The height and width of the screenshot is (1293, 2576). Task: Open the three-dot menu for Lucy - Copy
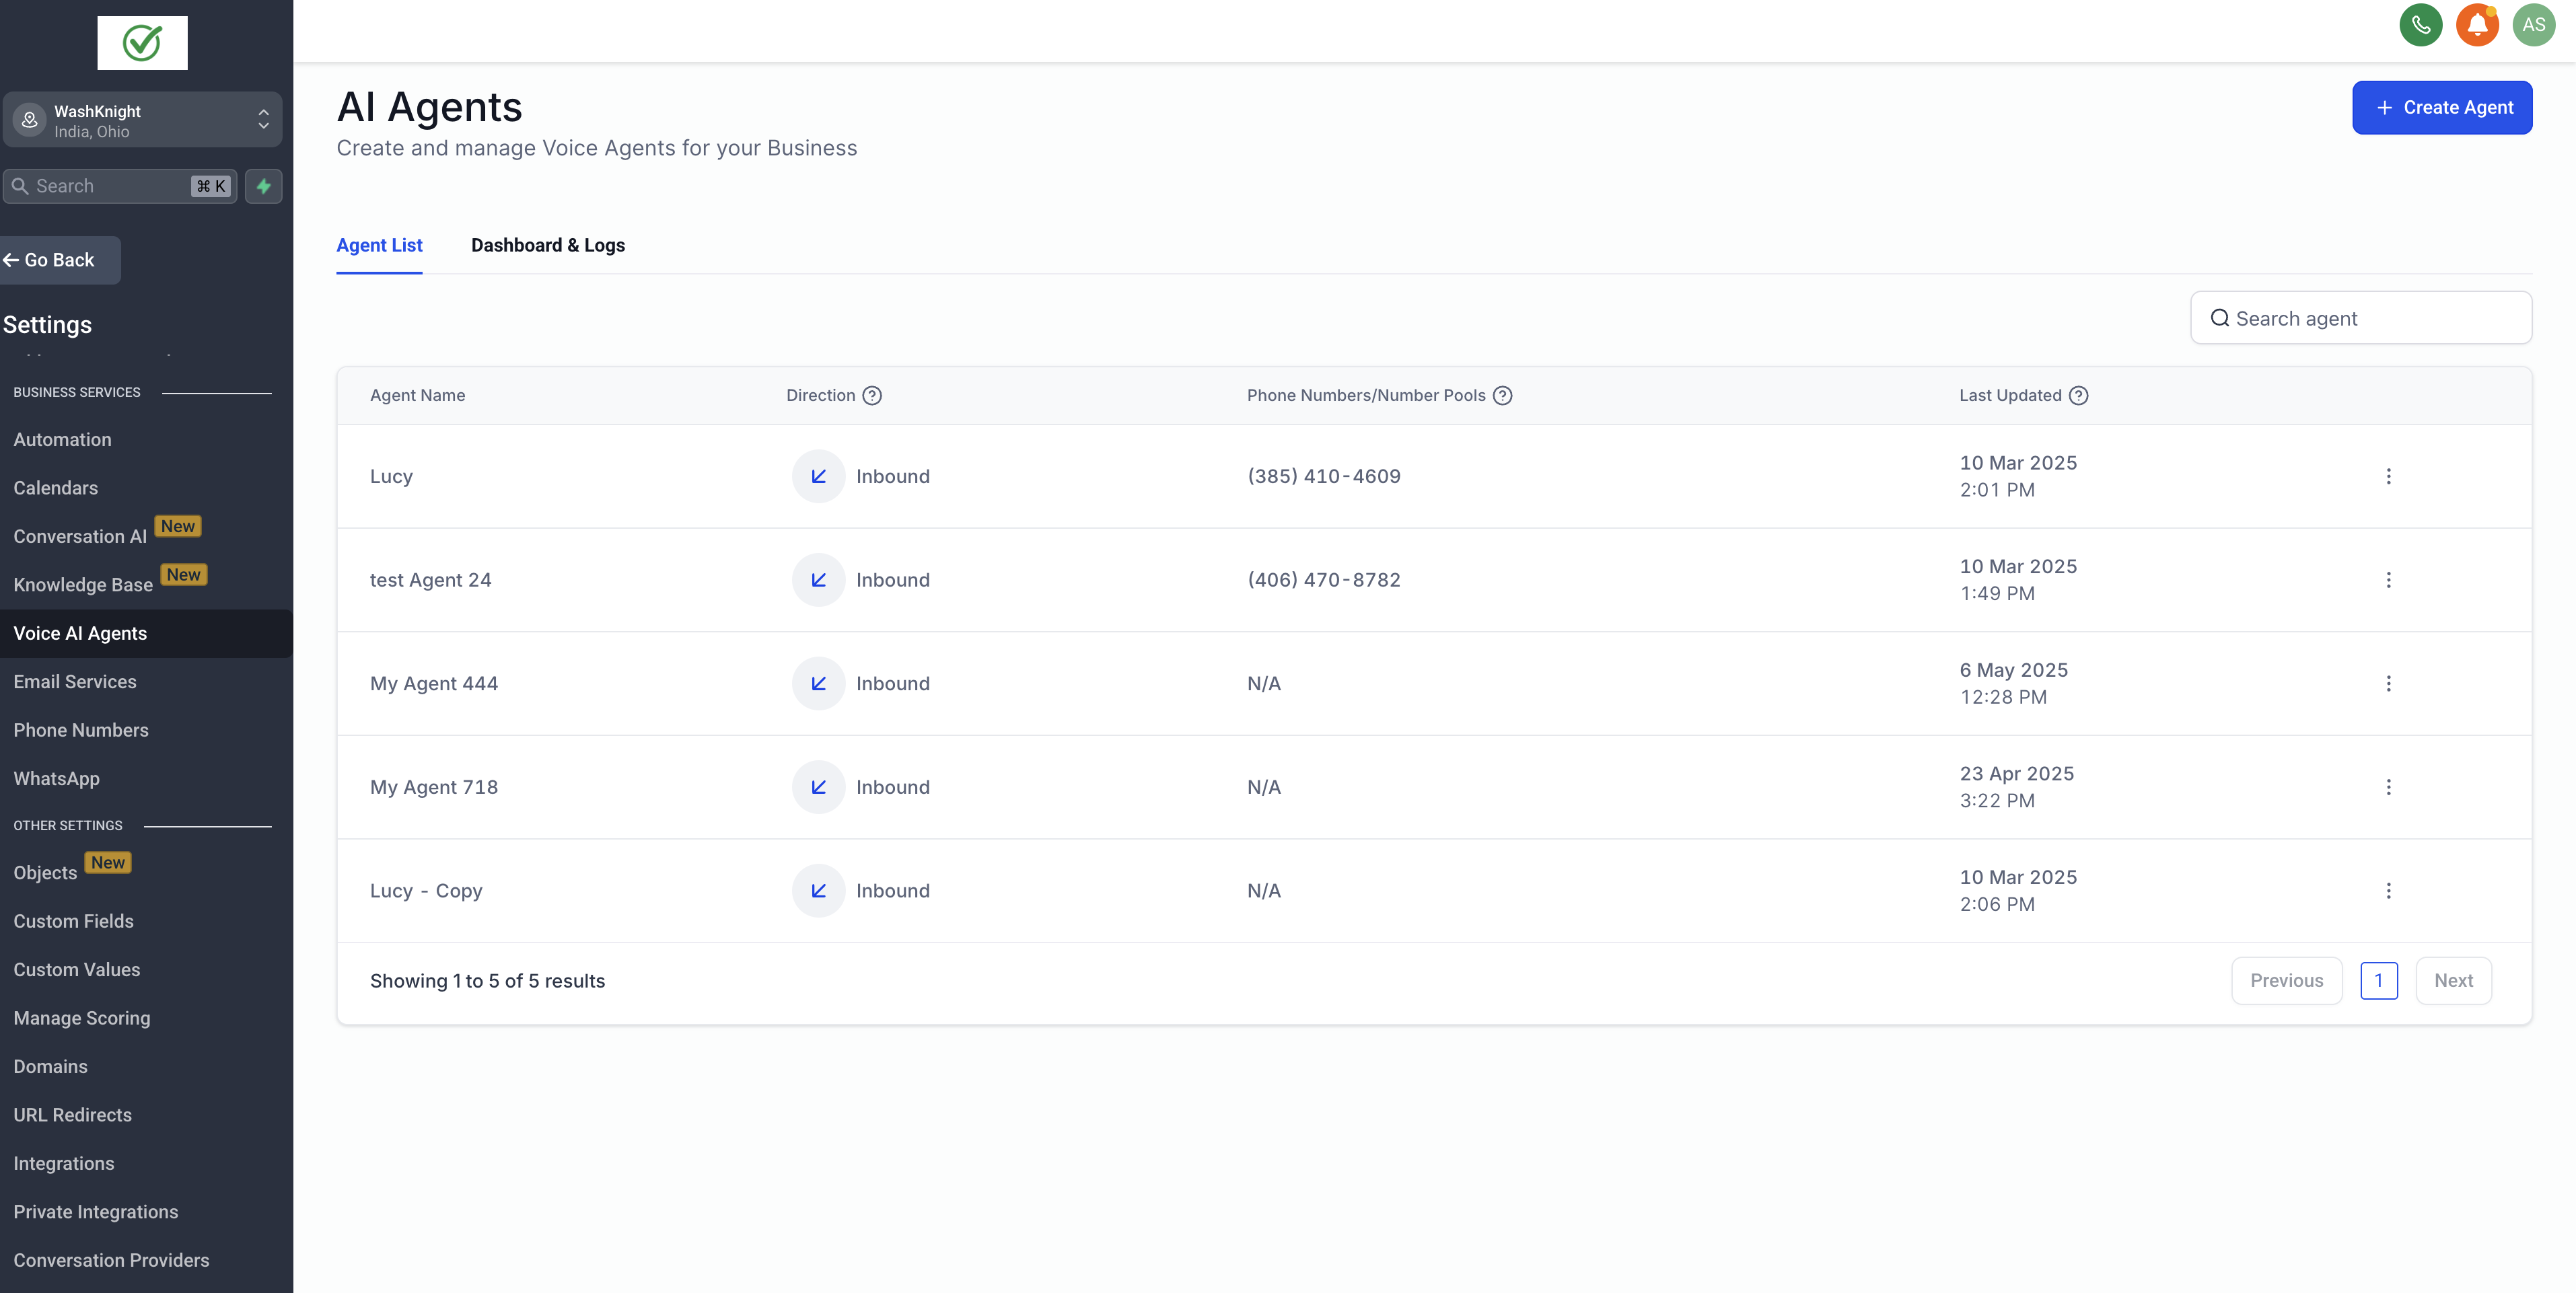(x=2388, y=890)
